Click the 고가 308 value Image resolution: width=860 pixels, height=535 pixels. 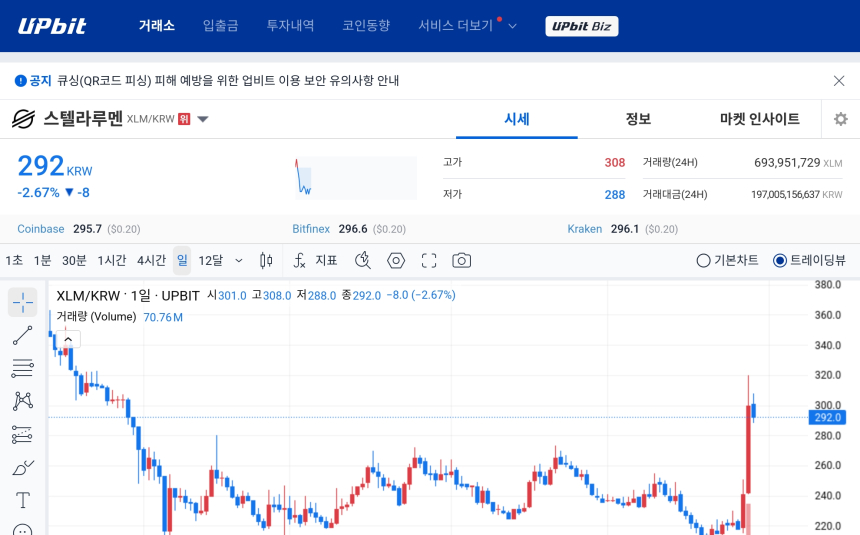coord(615,162)
